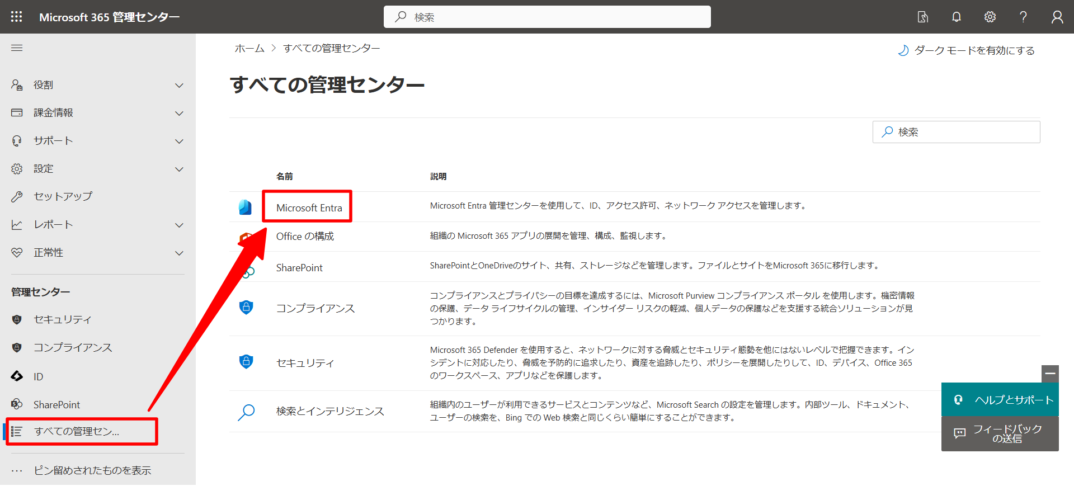The height and width of the screenshot is (486, 1074).
Task: Open the コンプライアンス link in the table
Action: tap(316, 308)
